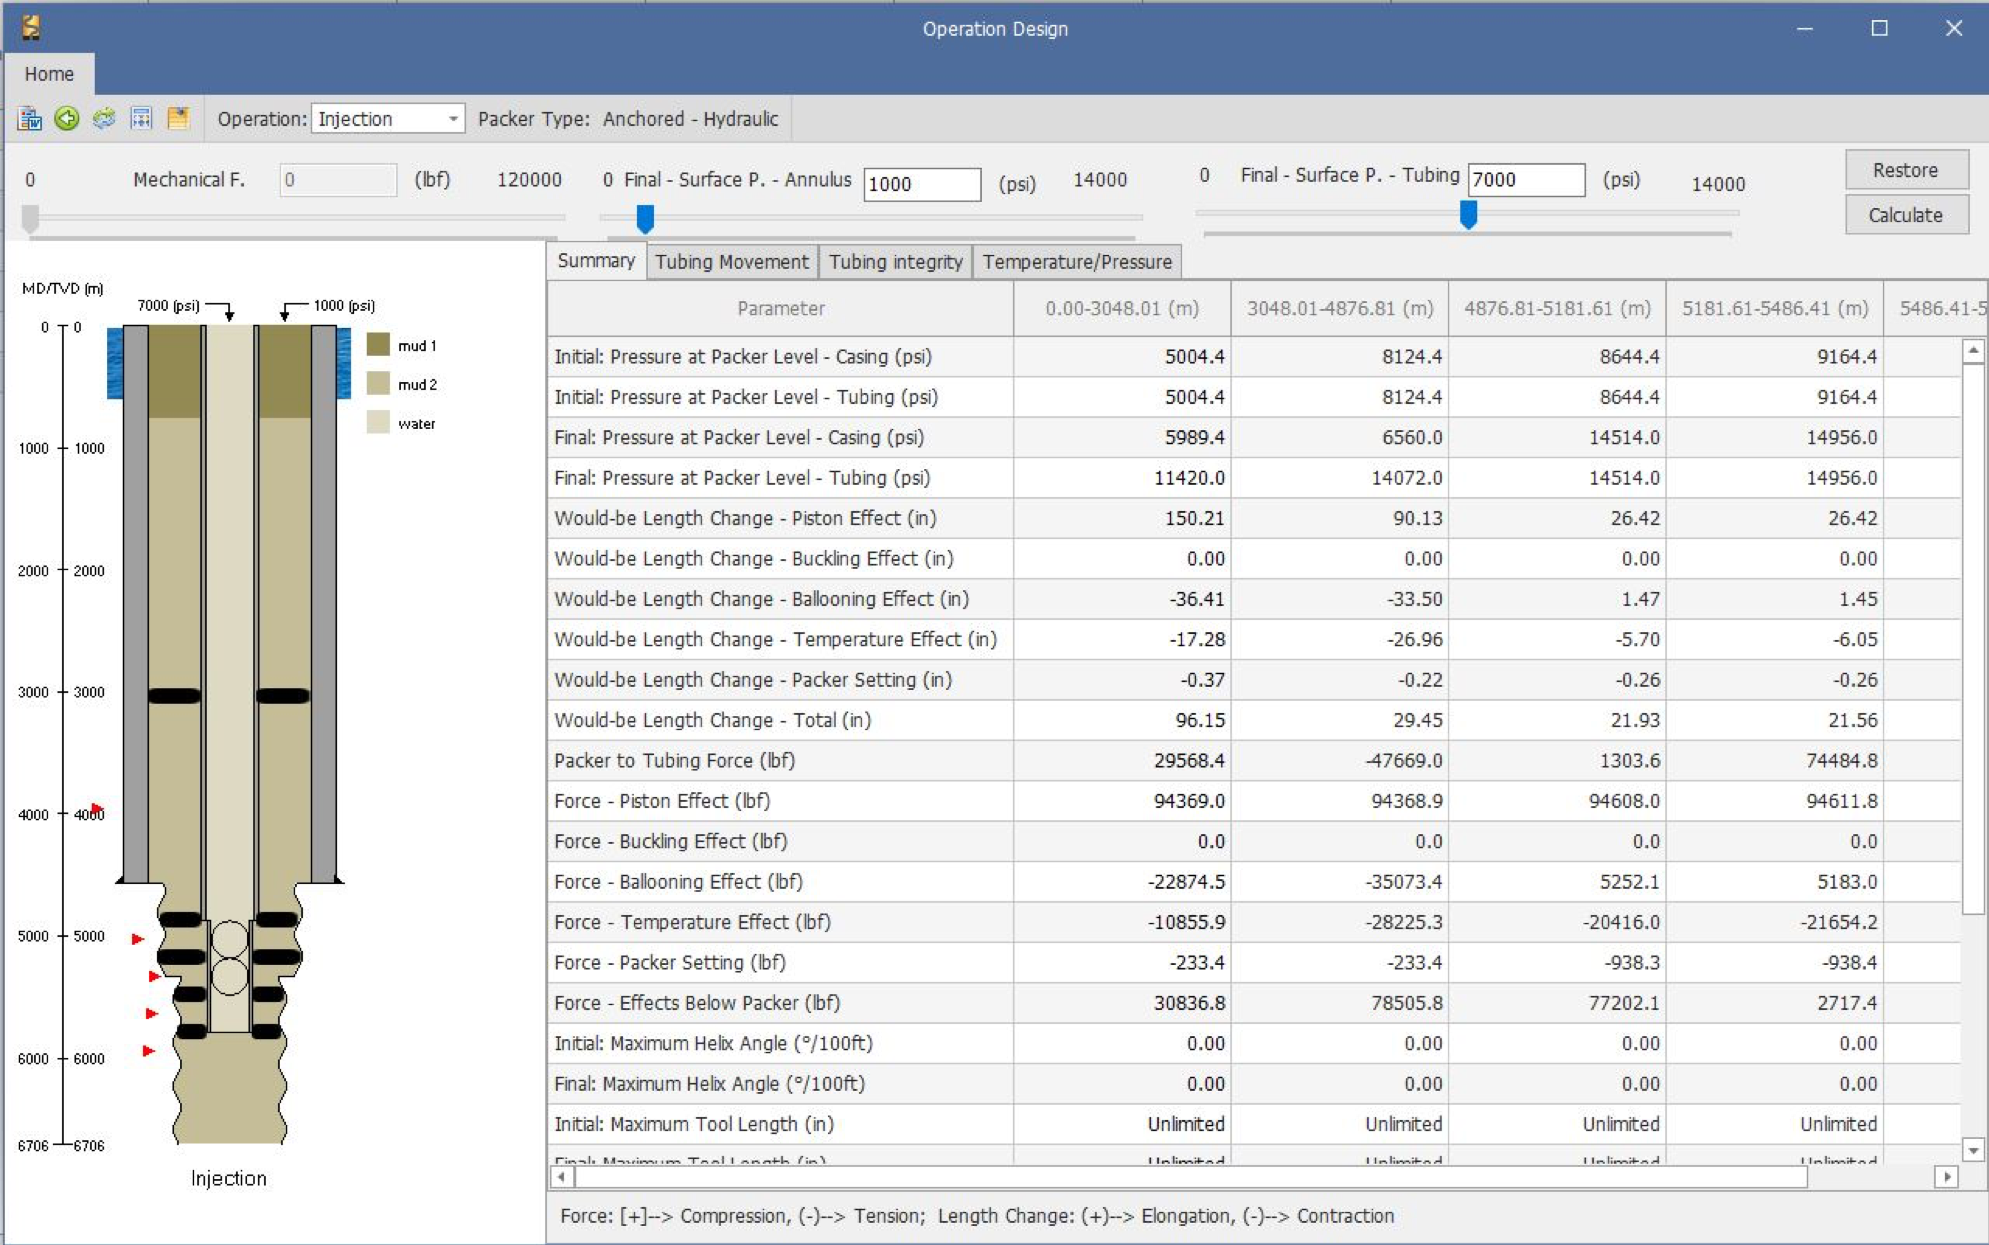Select the Temperature/Pressure tab

1076,262
